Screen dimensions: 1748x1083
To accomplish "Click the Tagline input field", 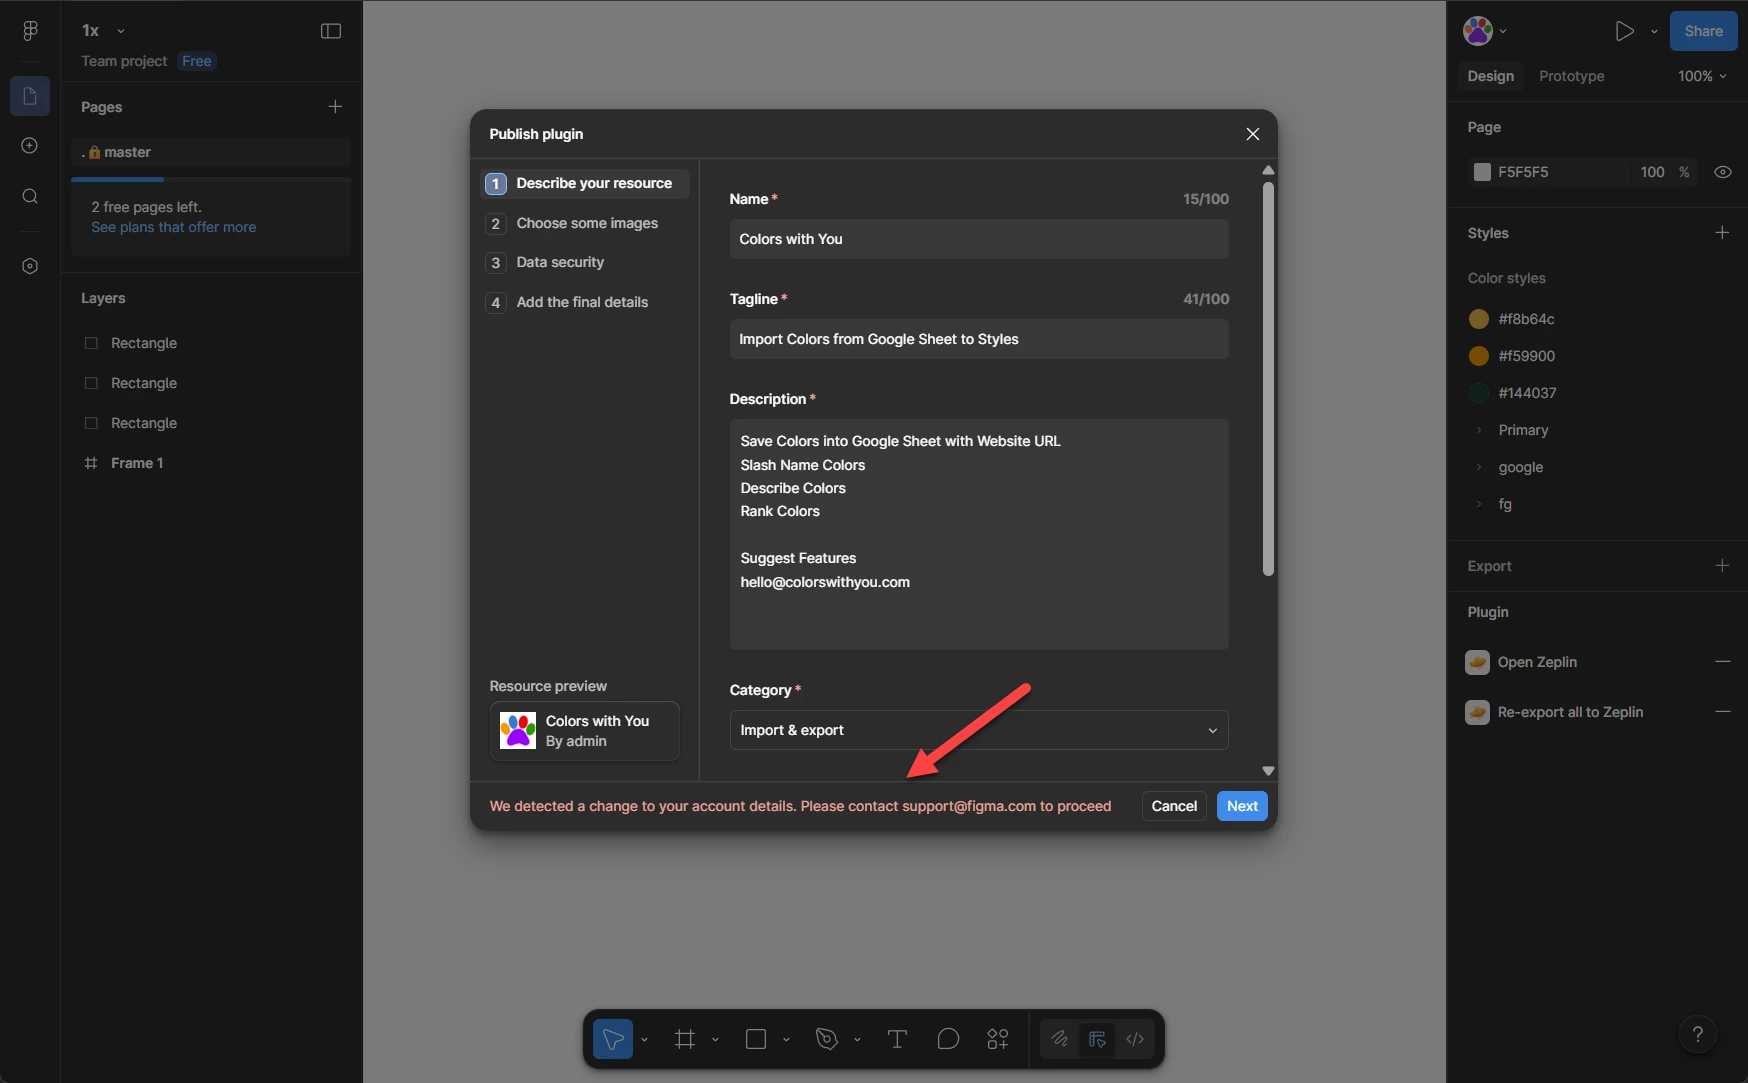I will [979, 339].
